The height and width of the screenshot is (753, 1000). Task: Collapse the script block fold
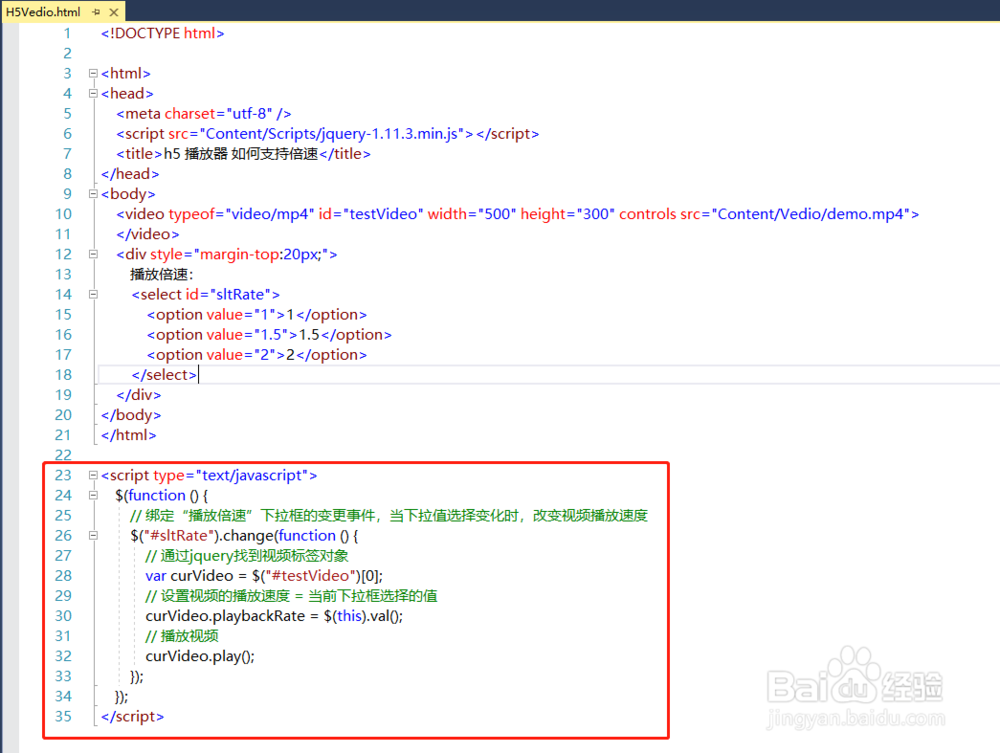93,475
